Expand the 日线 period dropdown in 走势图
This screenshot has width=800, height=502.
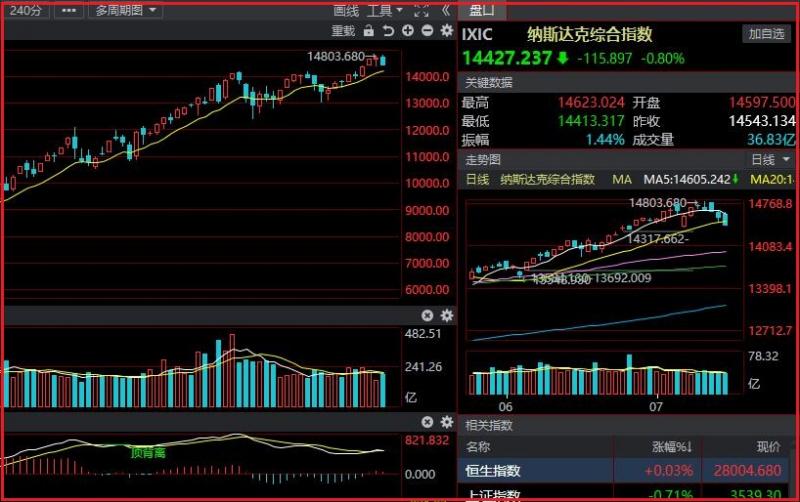(x=771, y=160)
